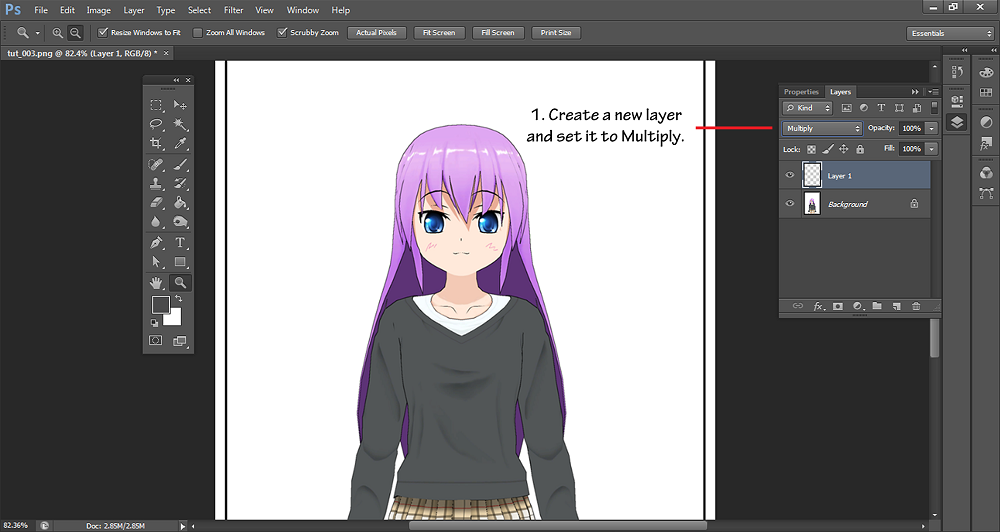Open the Essentials workspace dropdown
This screenshot has width=1000, height=532.
950,33
